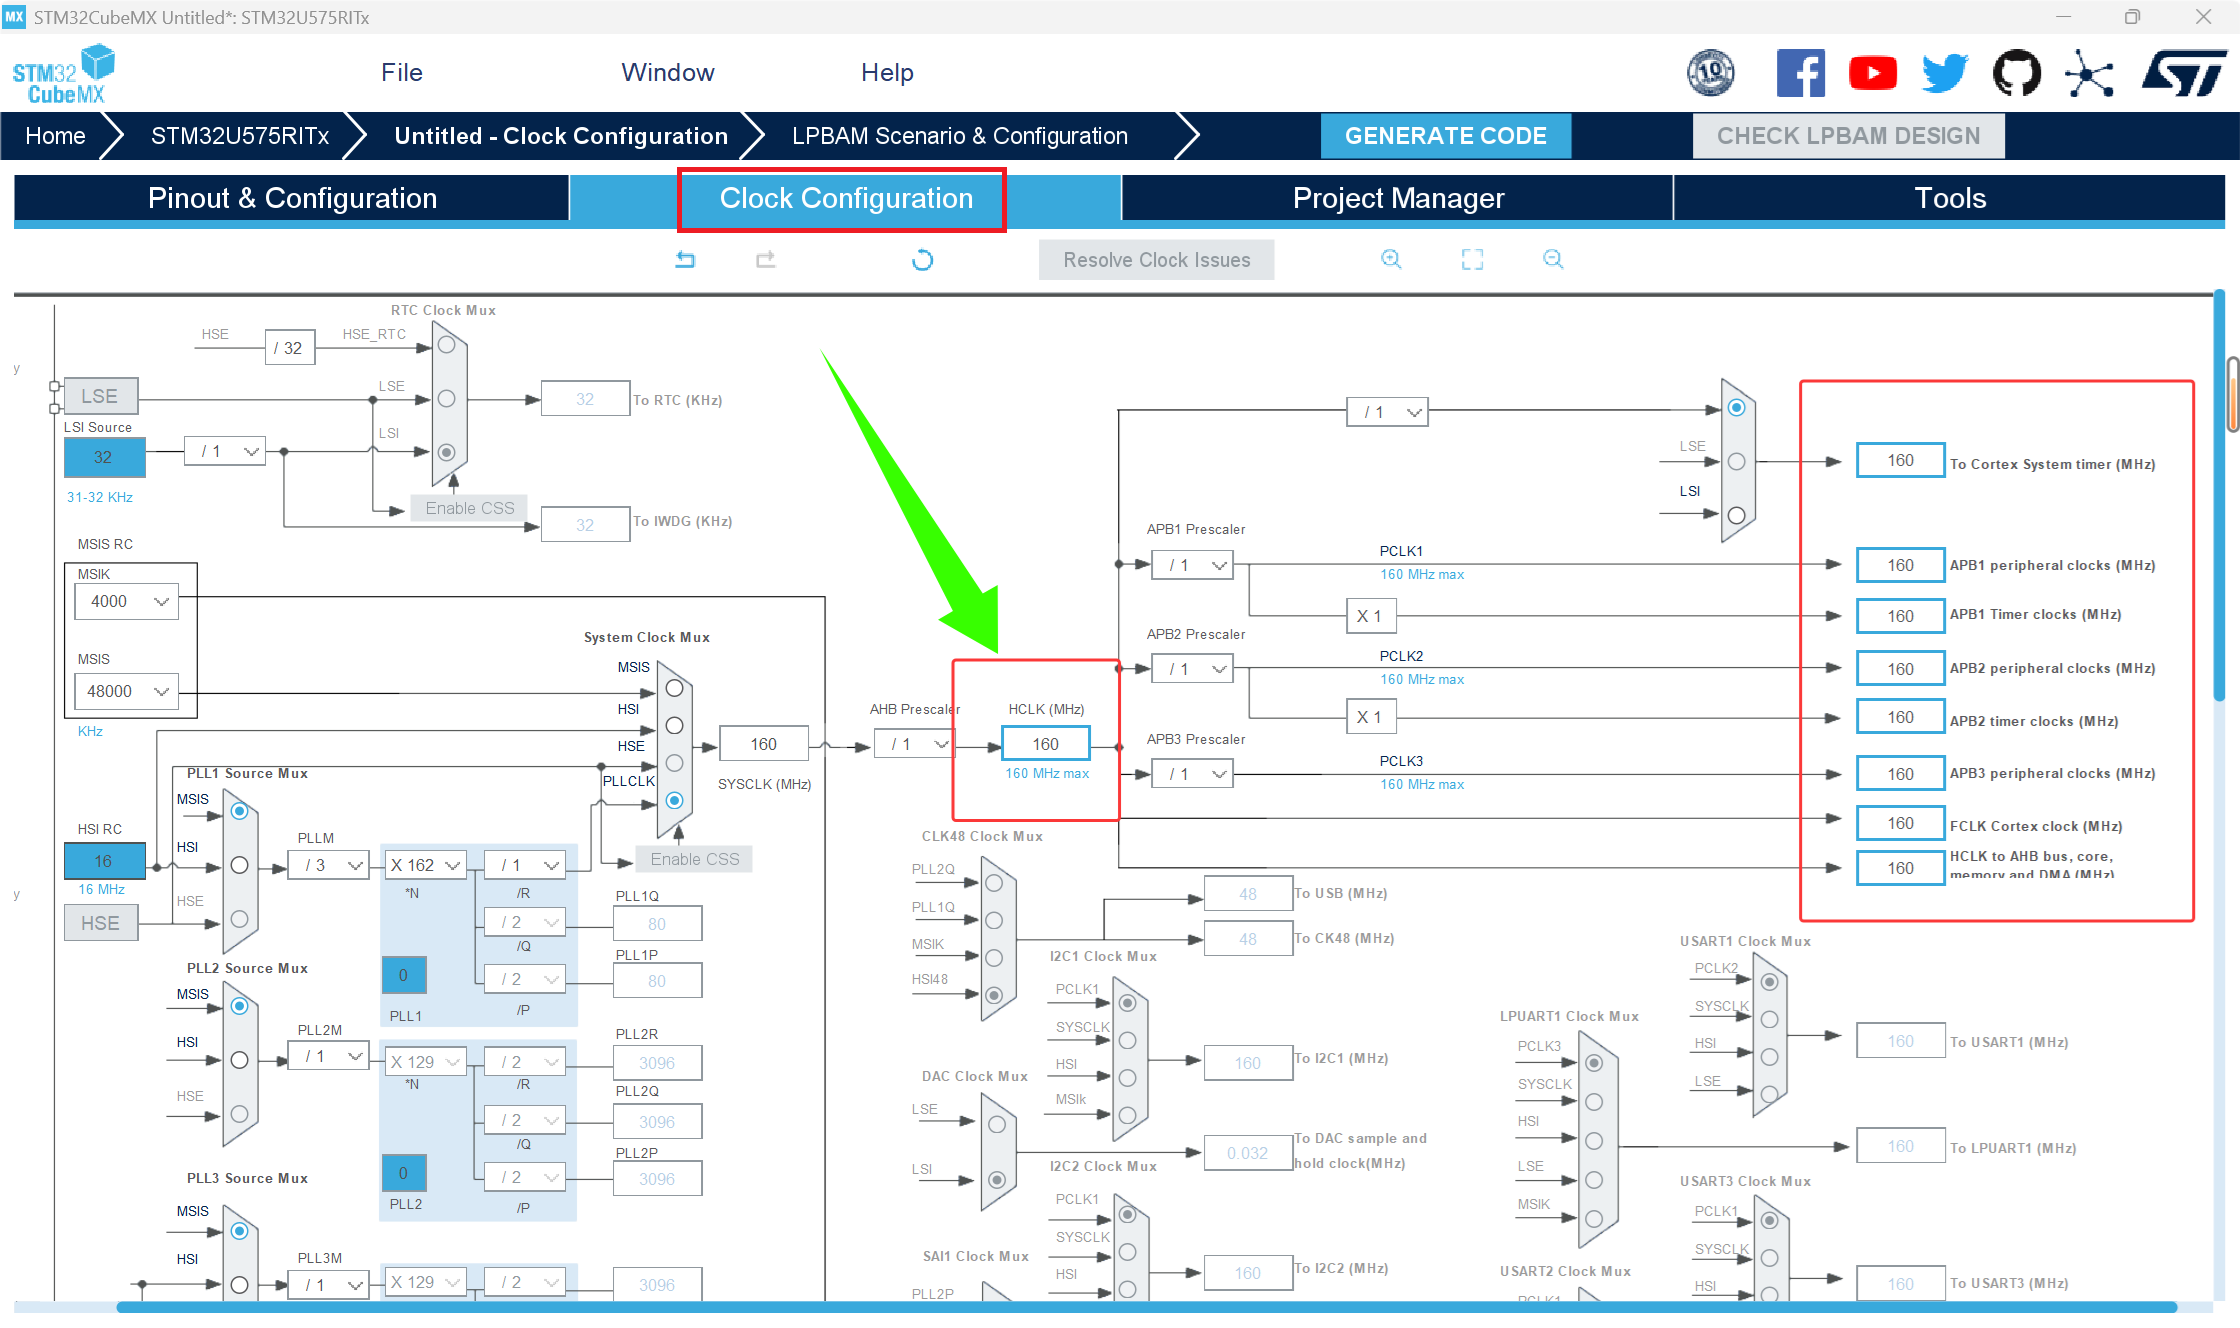Open the Help menu

[x=887, y=73]
